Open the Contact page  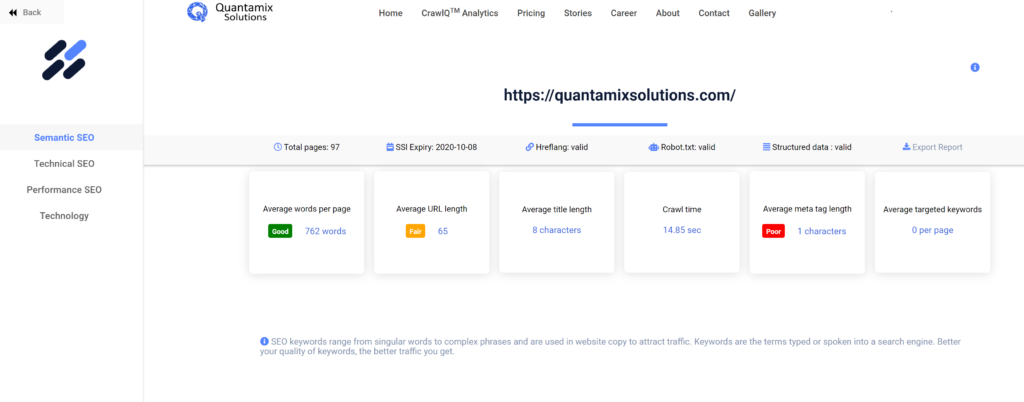[x=714, y=13]
